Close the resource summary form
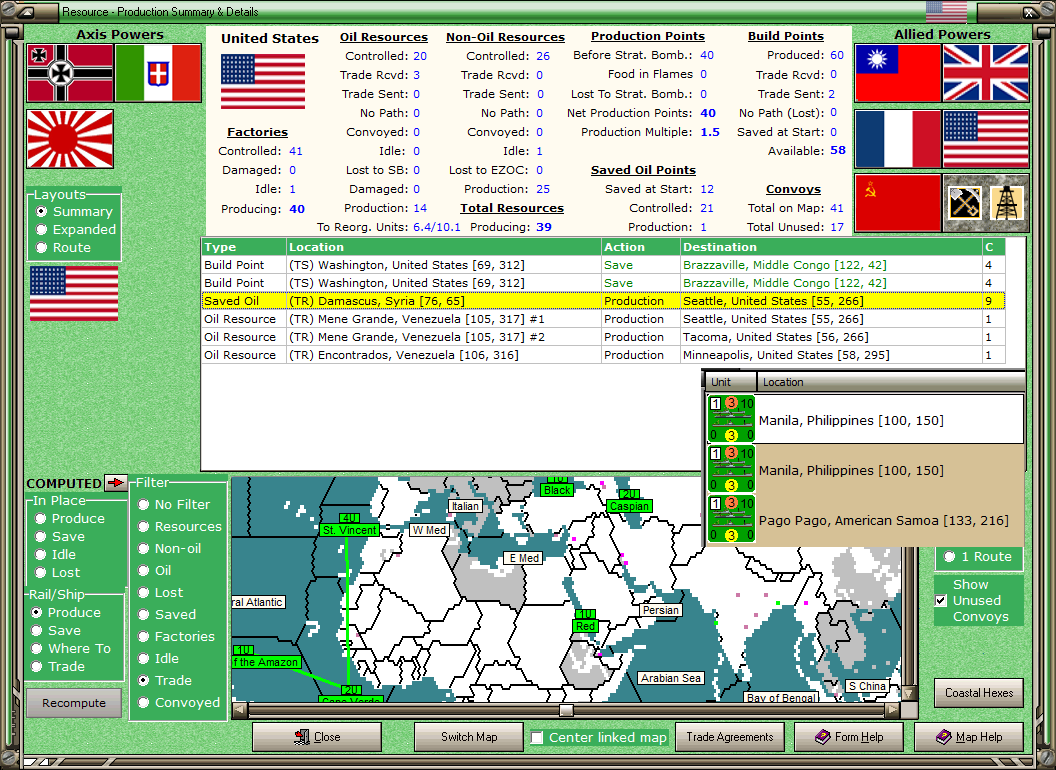 pyautogui.click(x=317, y=737)
